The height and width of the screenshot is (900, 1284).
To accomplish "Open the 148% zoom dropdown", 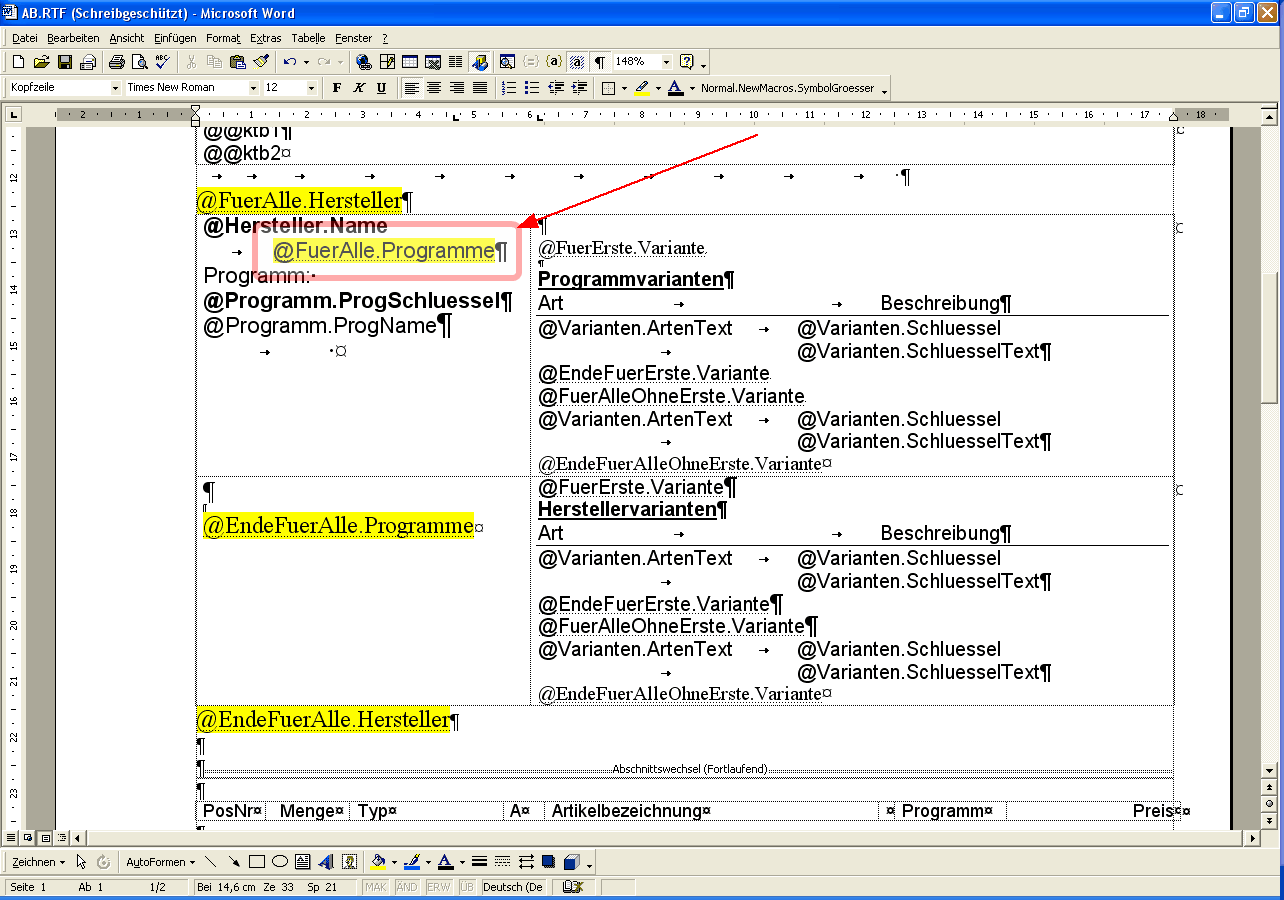I will click(x=666, y=62).
